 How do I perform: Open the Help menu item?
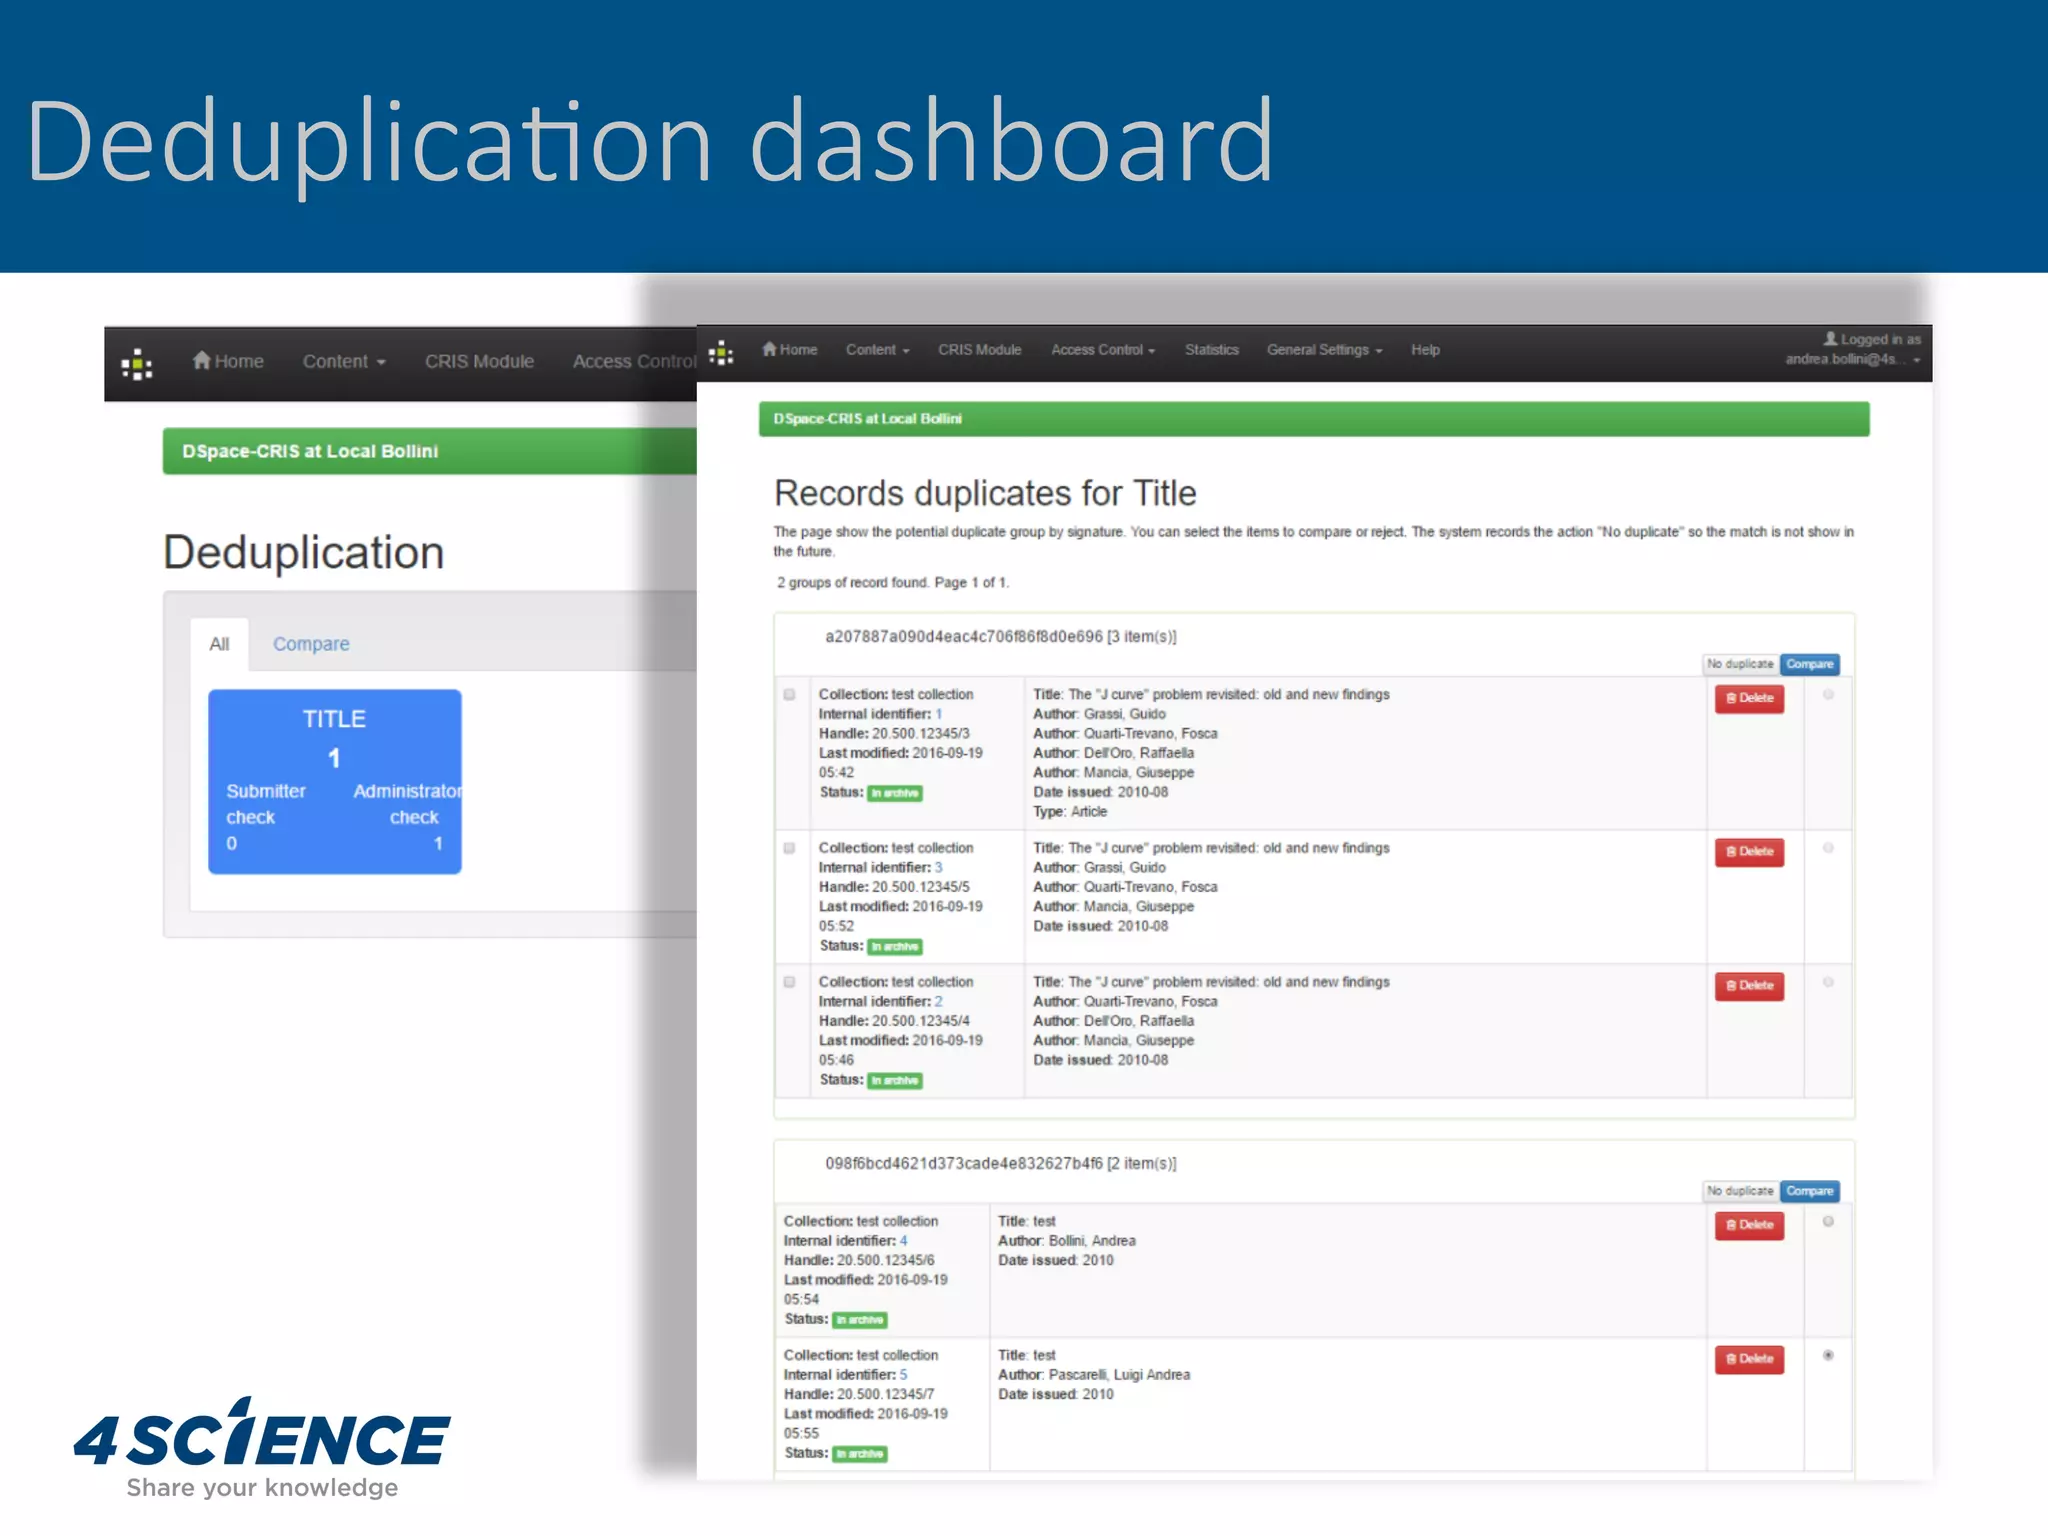click(x=1425, y=349)
